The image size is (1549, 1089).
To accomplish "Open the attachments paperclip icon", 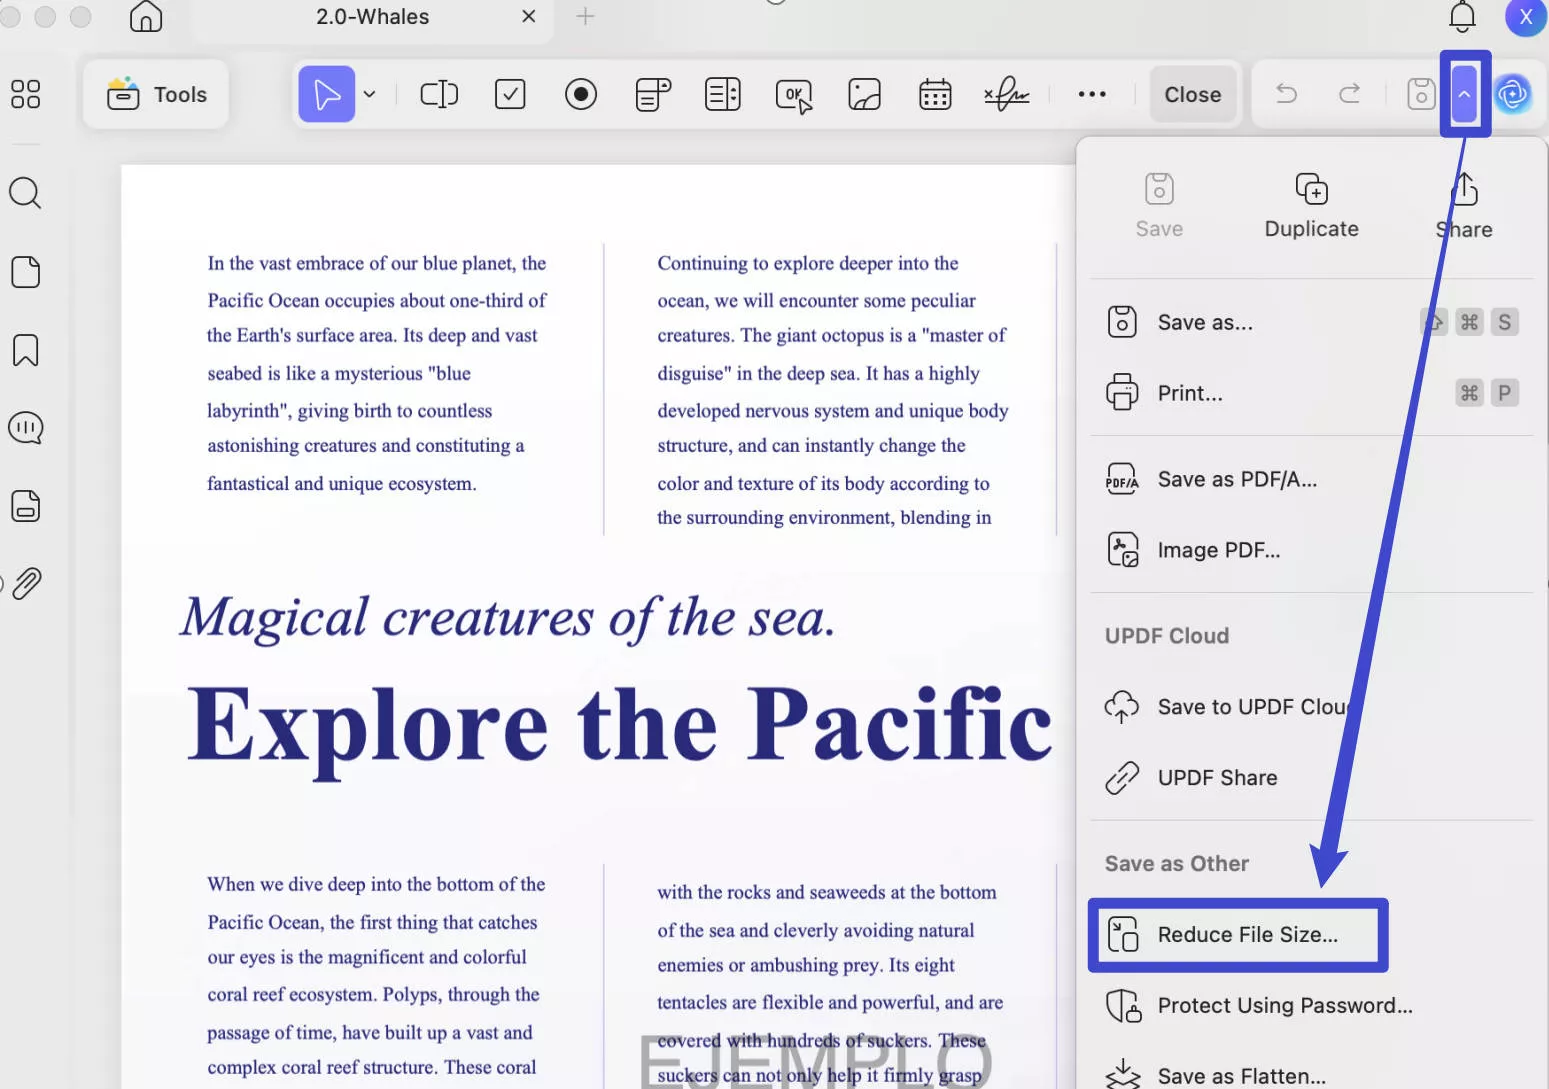I will (x=26, y=583).
